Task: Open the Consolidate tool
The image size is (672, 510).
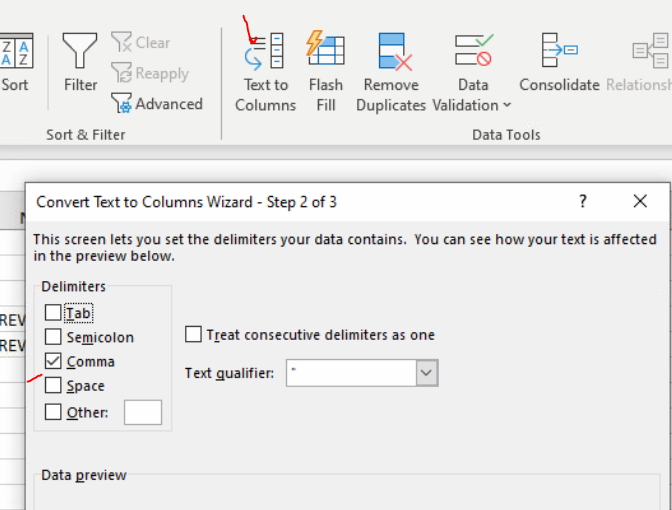Action: (559, 51)
